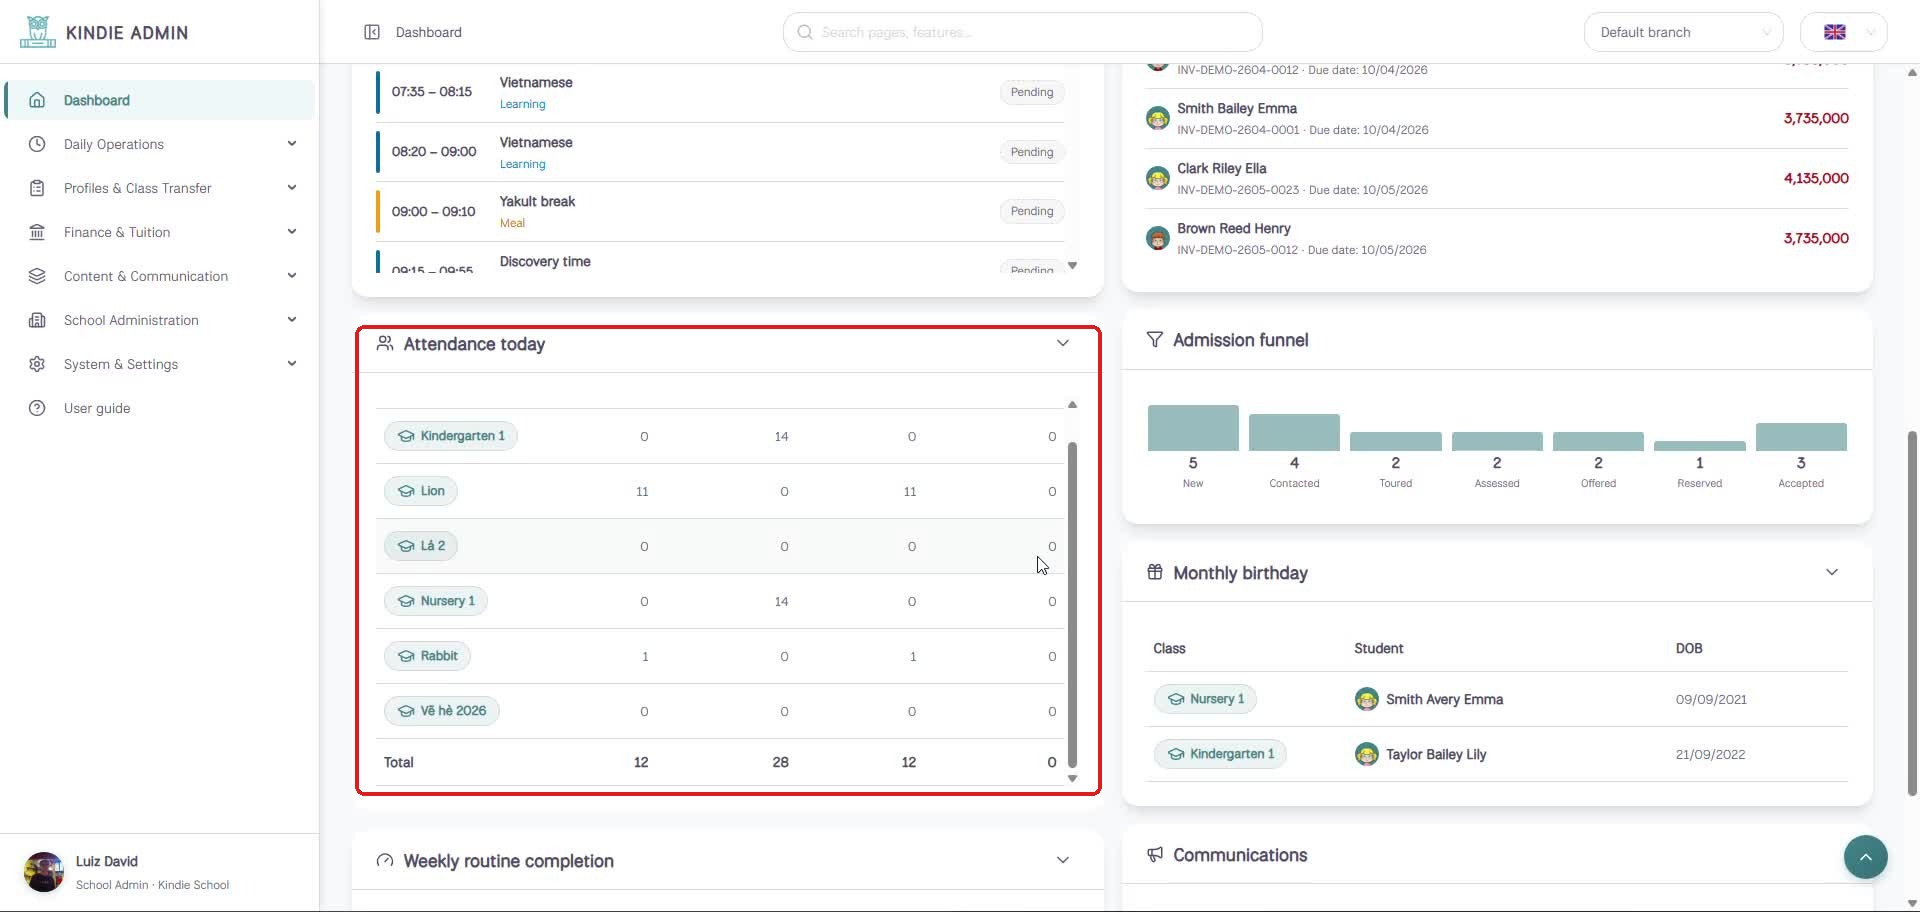Image resolution: width=1920 pixels, height=912 pixels.
Task: Open the language flag selector
Action: pos(1843,32)
